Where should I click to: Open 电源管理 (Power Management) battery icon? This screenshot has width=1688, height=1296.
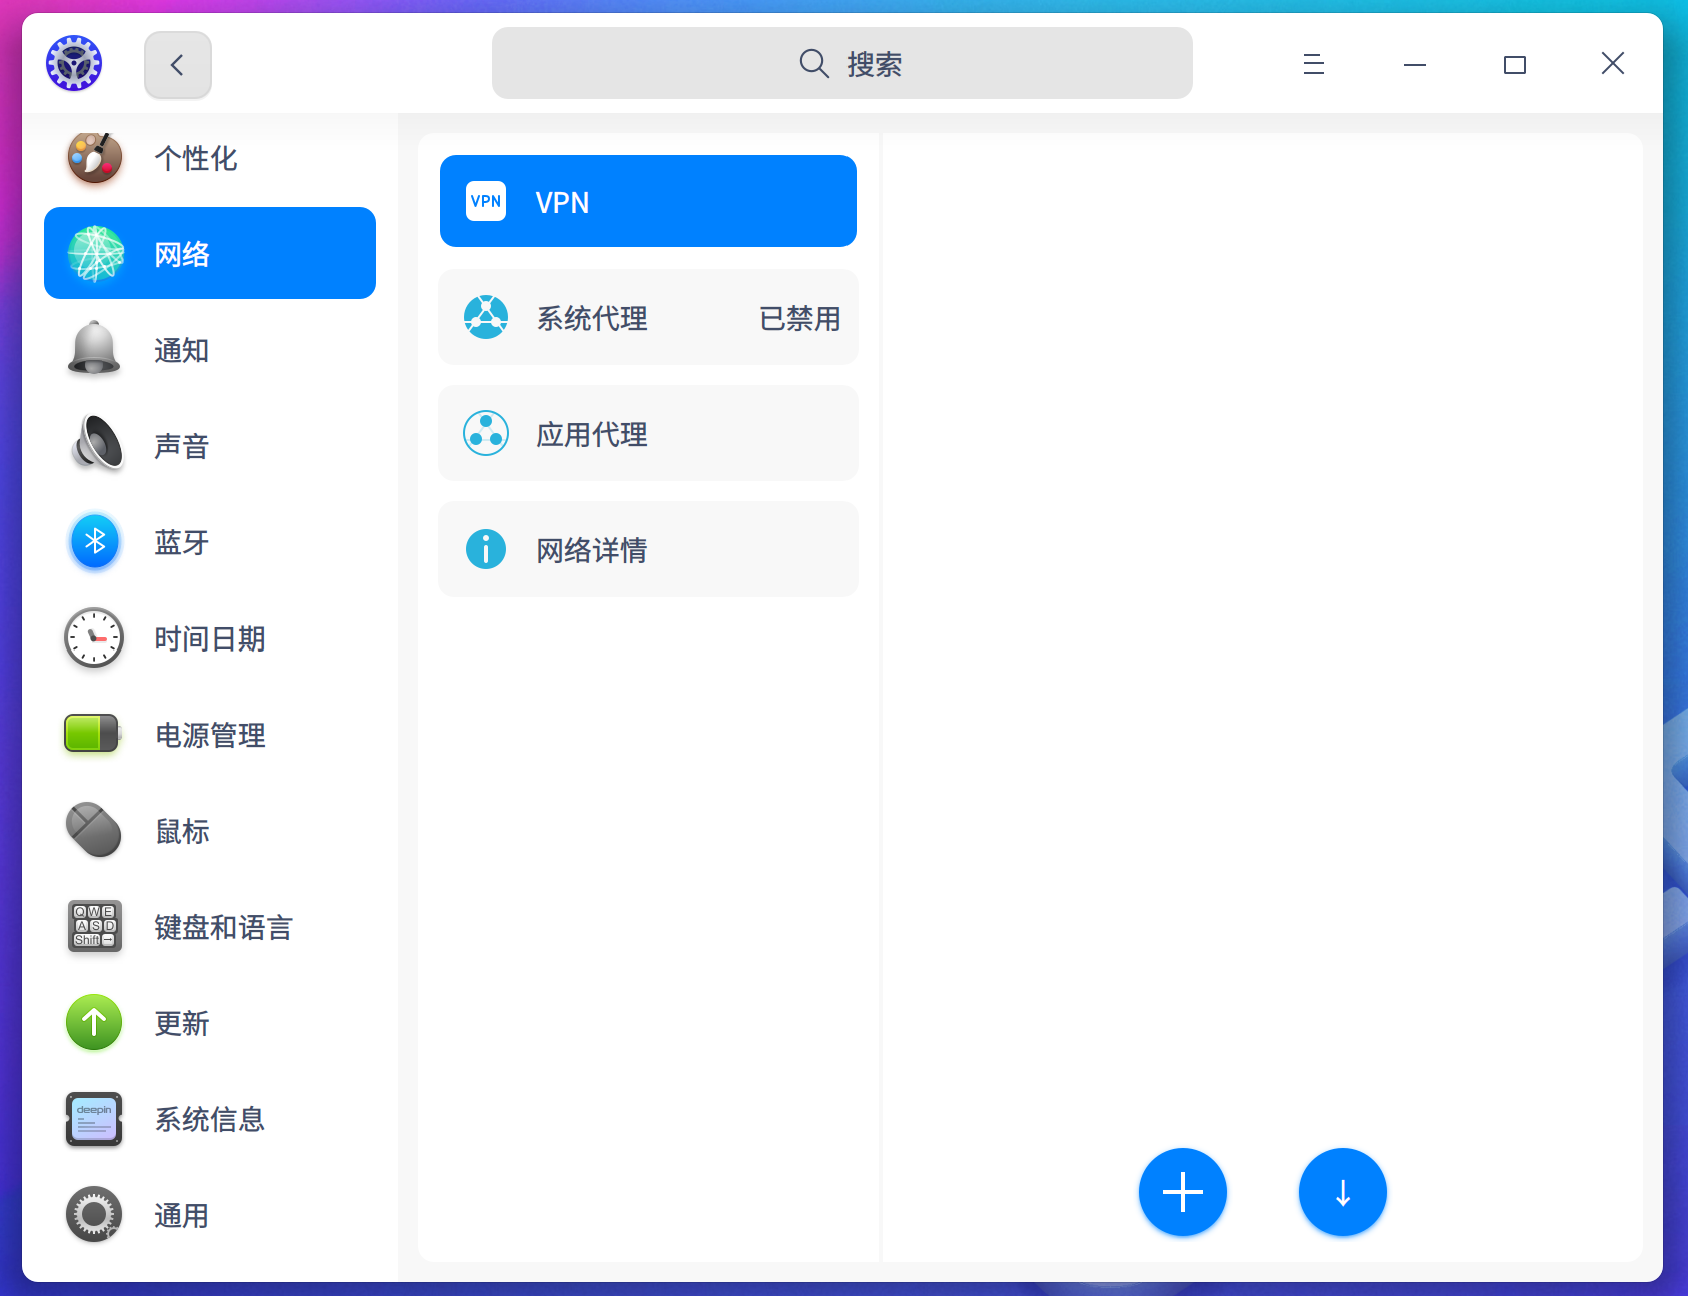[93, 735]
